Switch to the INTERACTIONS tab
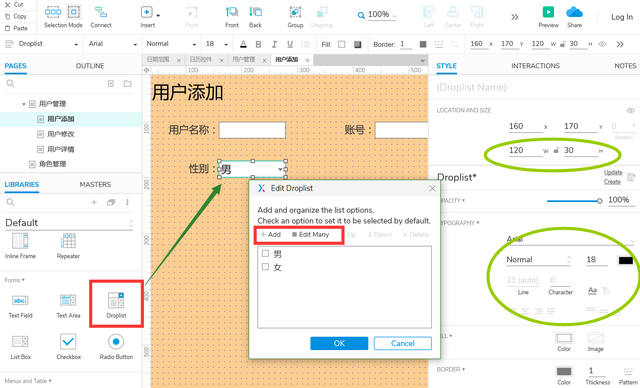This screenshot has width=640, height=388. [x=536, y=66]
